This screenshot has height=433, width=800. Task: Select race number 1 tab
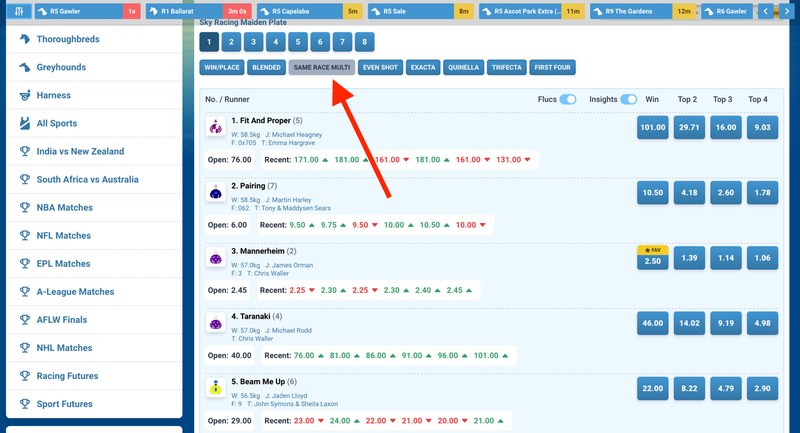(x=209, y=42)
